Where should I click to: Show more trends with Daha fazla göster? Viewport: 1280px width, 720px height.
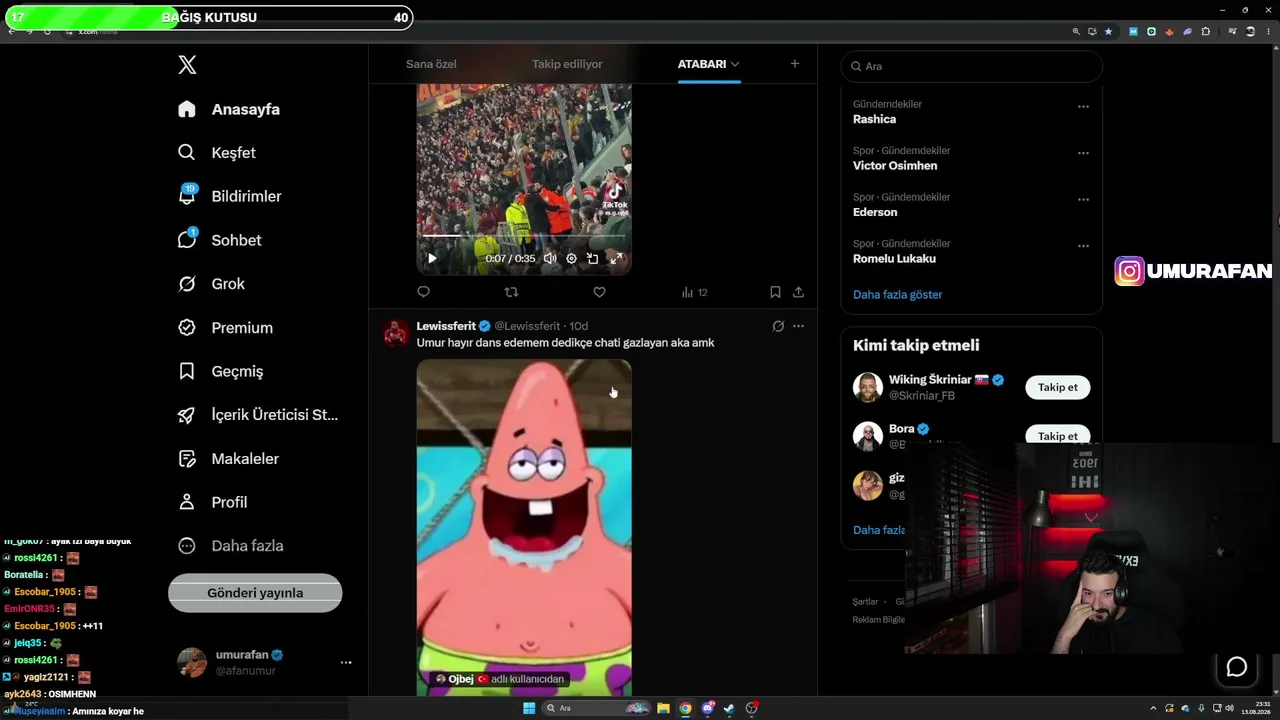click(898, 295)
